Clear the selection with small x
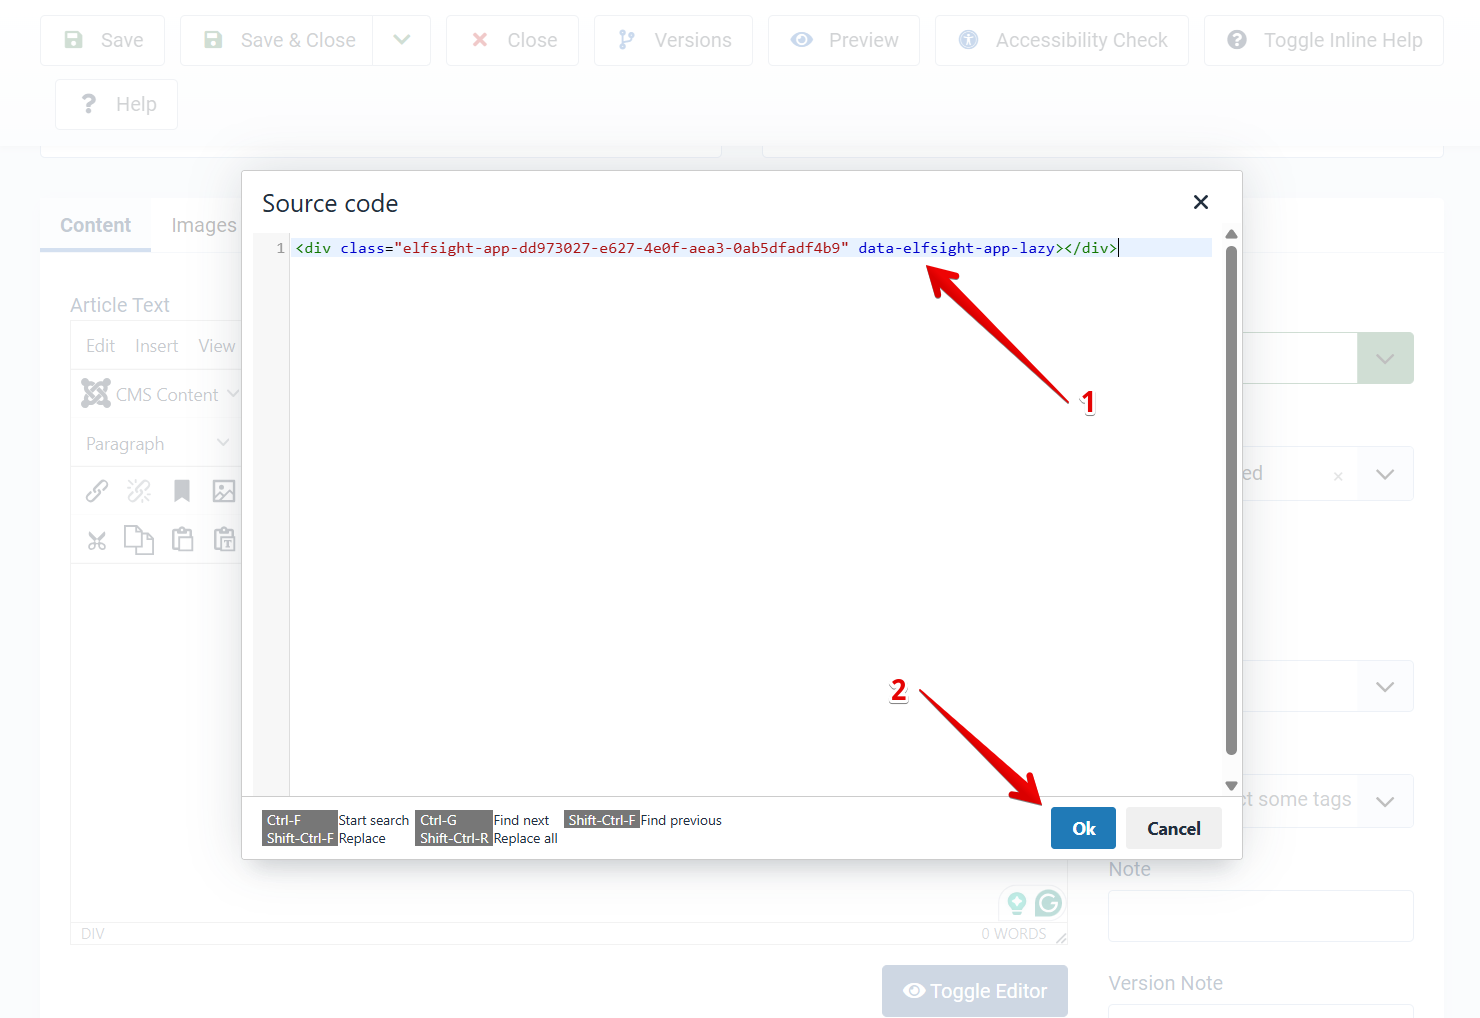This screenshot has width=1480, height=1018. 1338,476
